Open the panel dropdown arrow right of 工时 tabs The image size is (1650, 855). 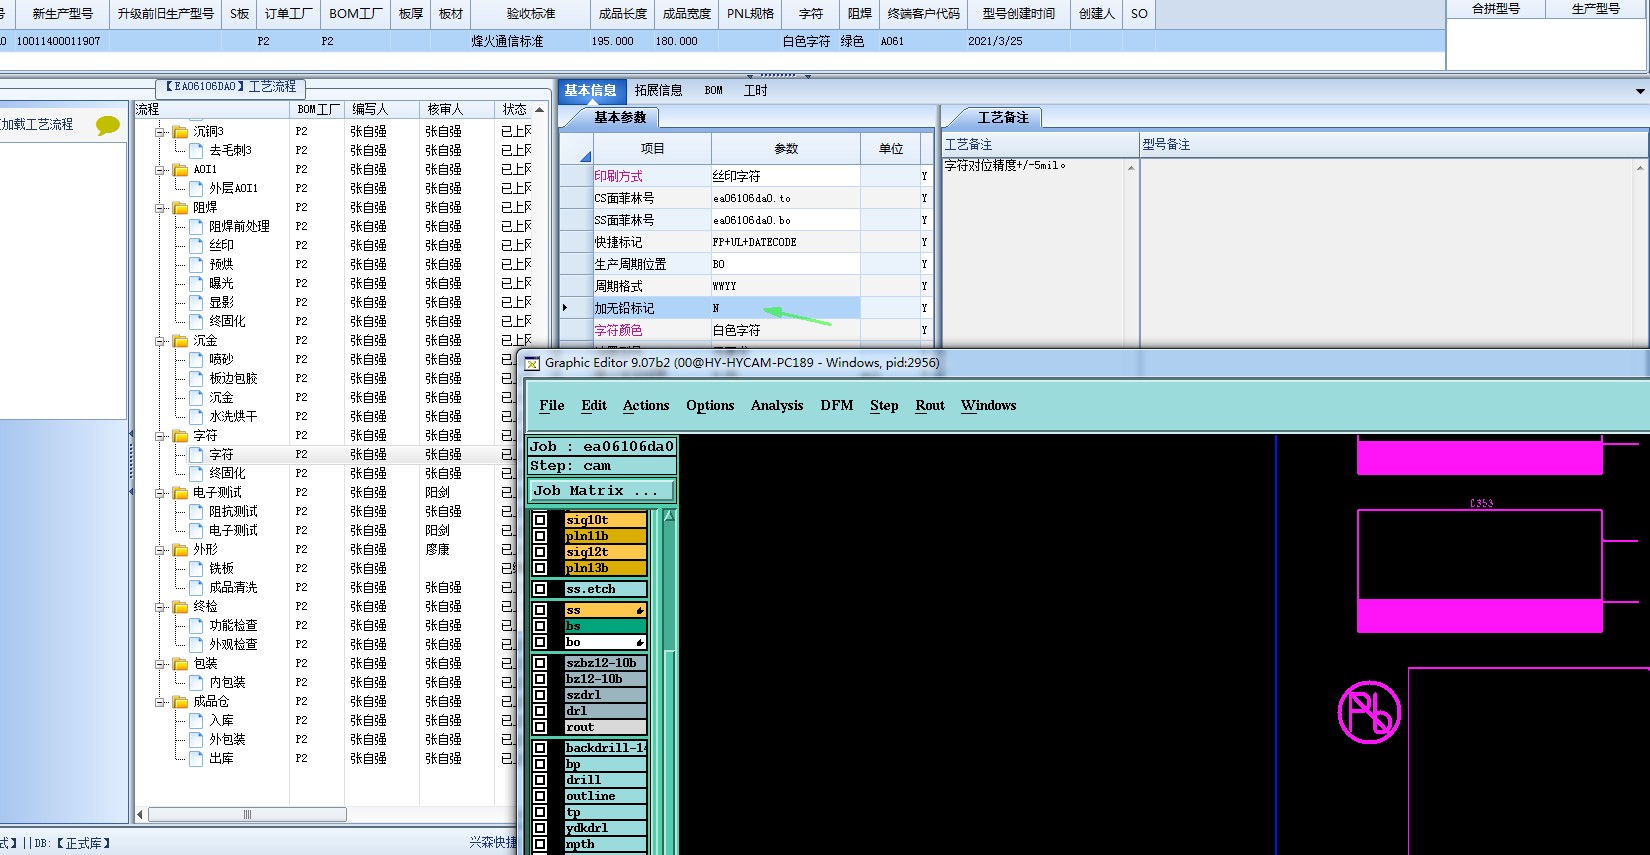[x=1640, y=91]
